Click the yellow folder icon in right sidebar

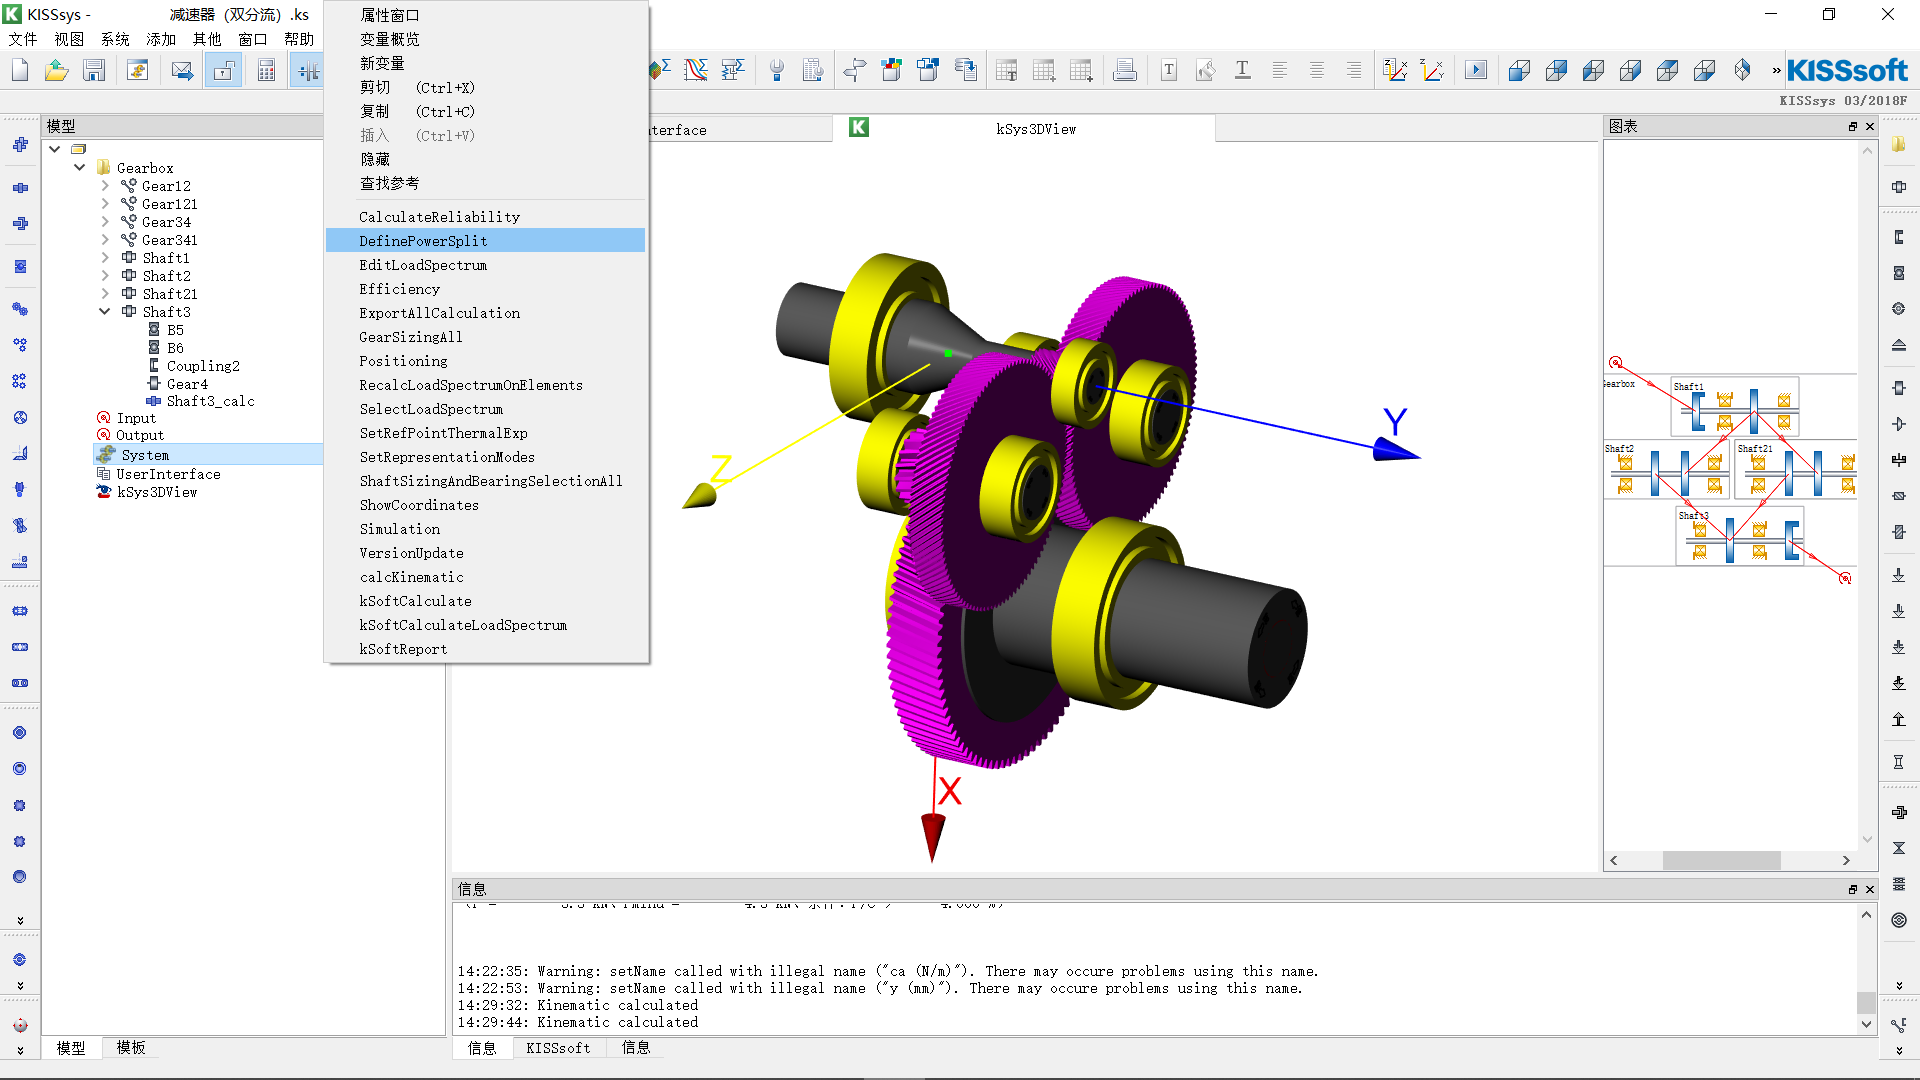[1899, 145]
